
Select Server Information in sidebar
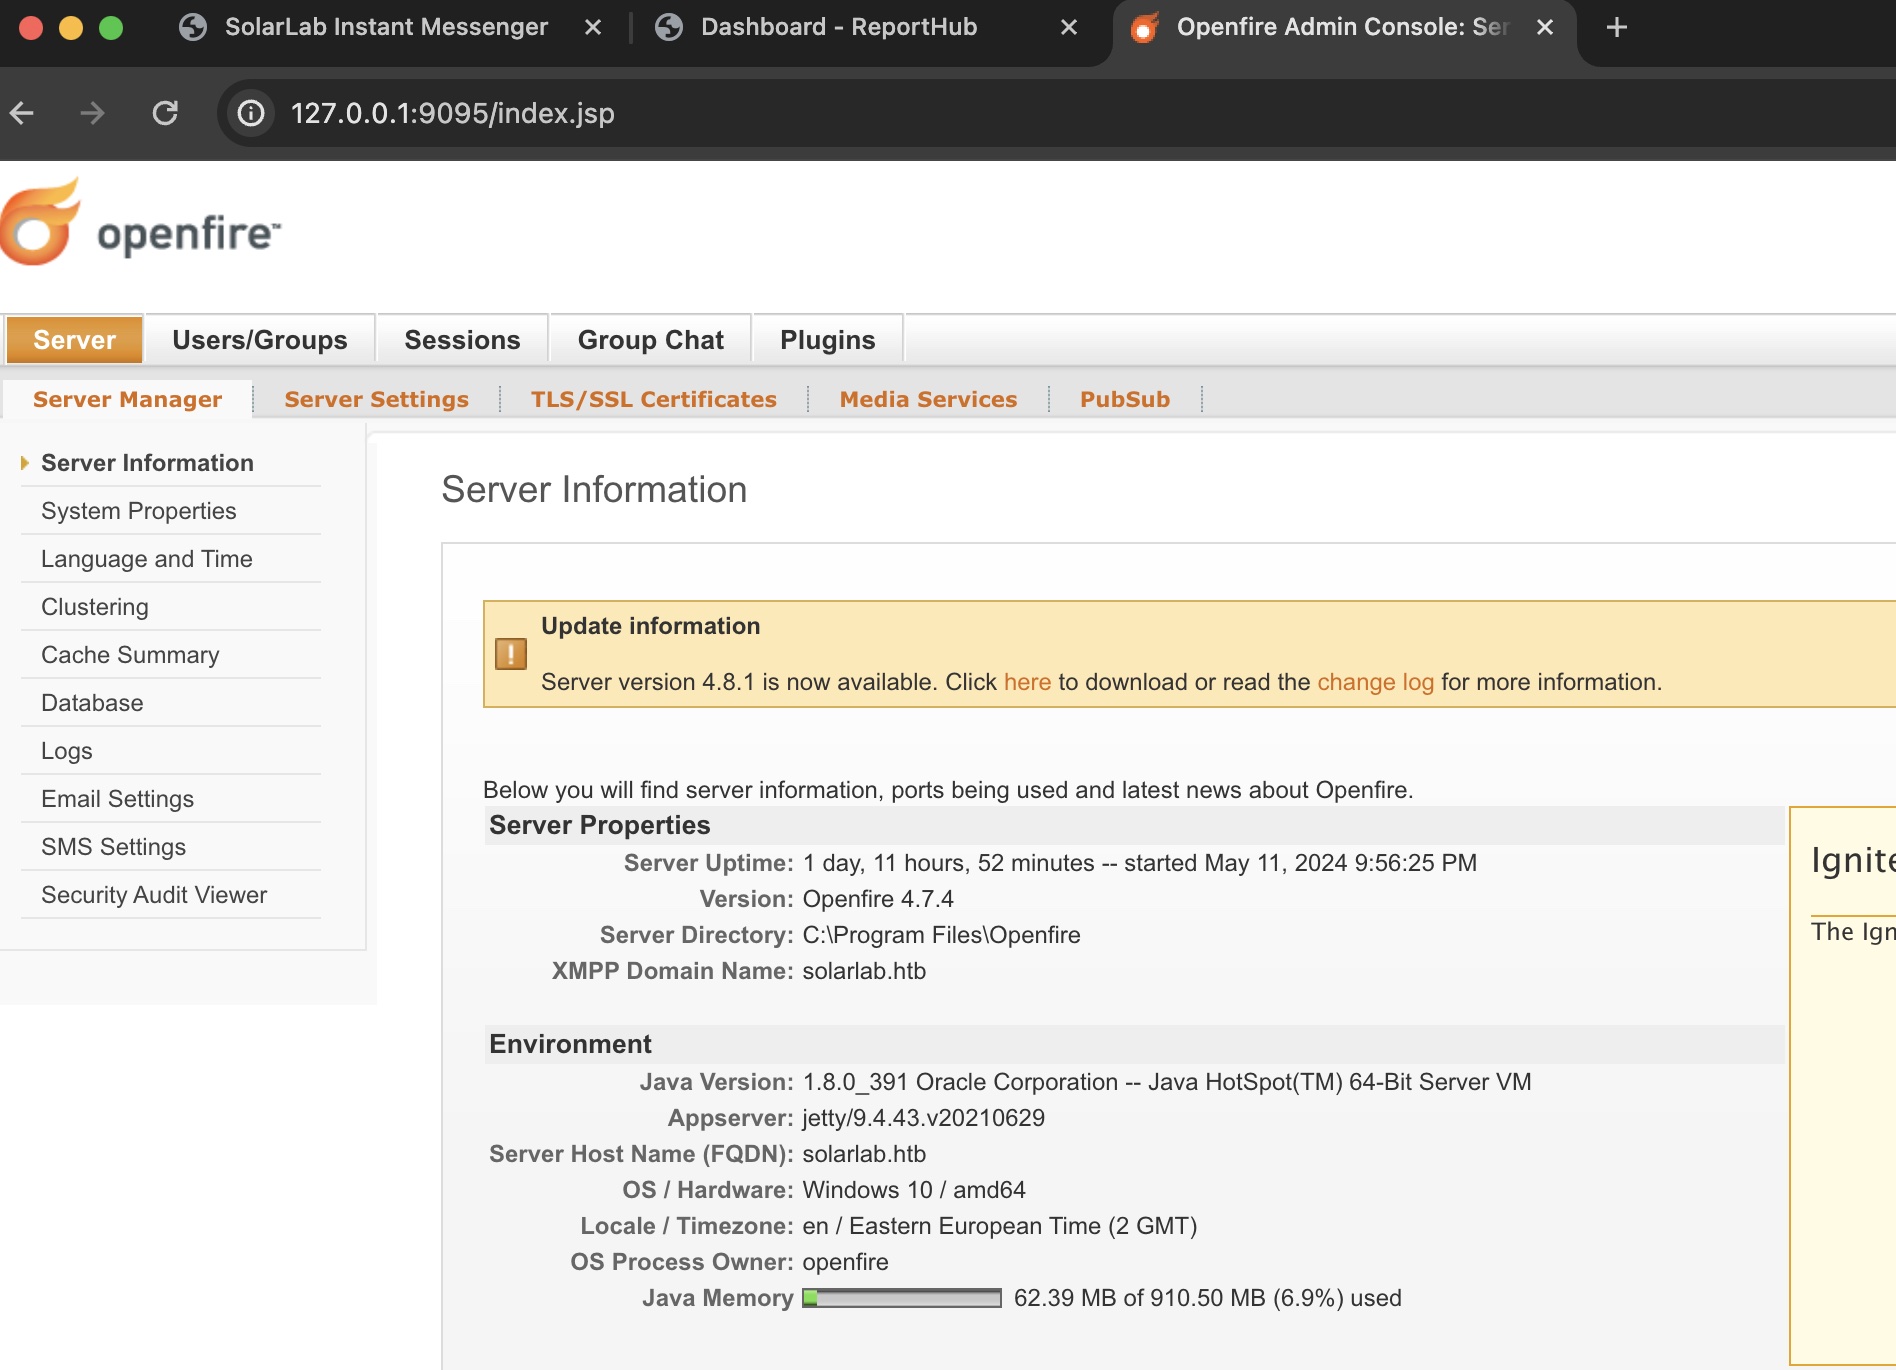click(x=147, y=463)
